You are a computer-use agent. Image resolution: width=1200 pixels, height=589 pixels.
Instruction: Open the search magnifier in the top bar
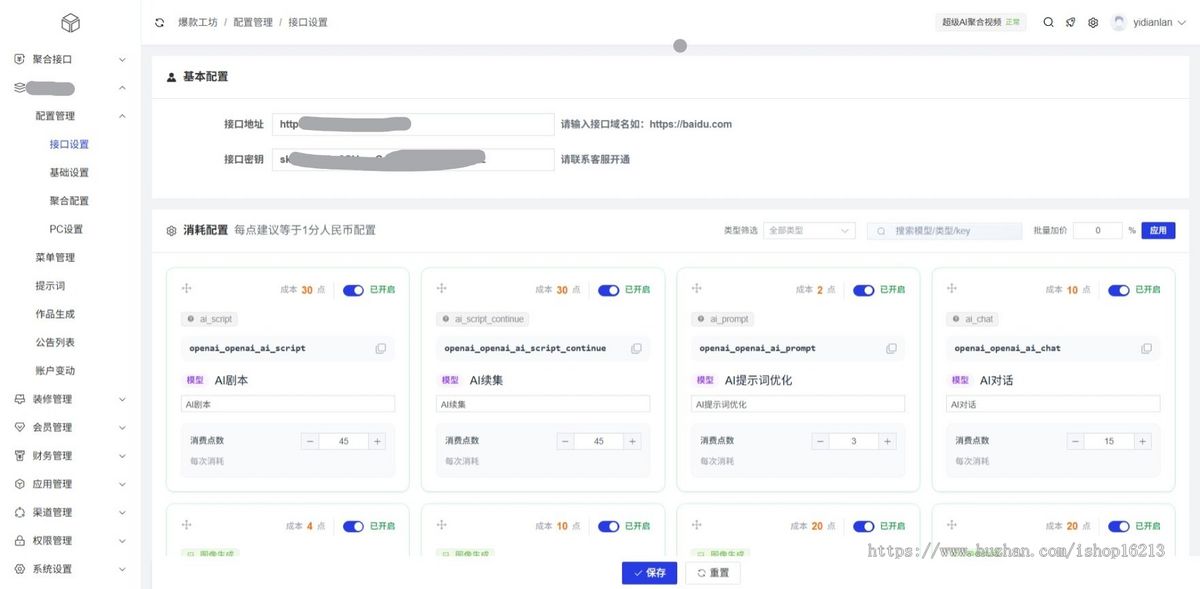(1048, 22)
